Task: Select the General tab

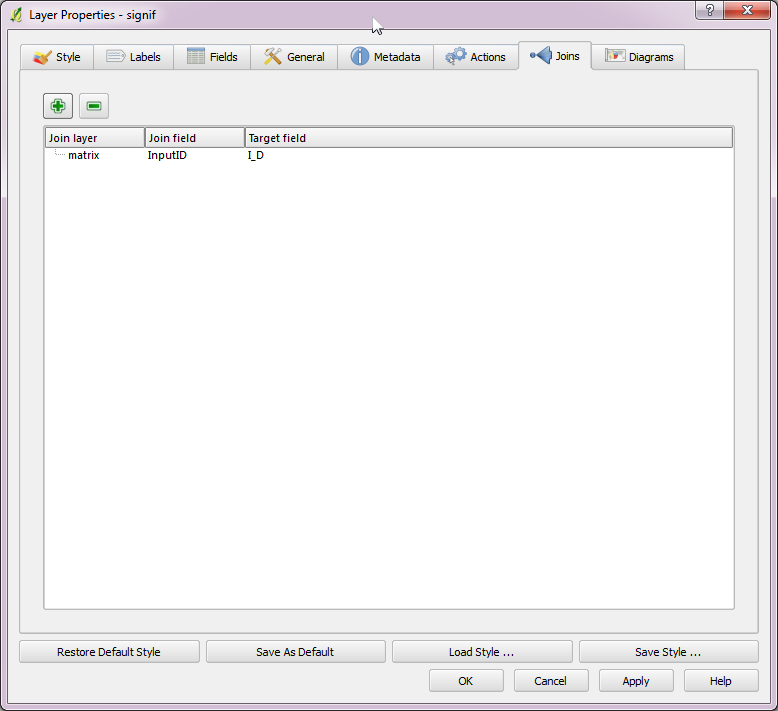Action: tap(294, 57)
